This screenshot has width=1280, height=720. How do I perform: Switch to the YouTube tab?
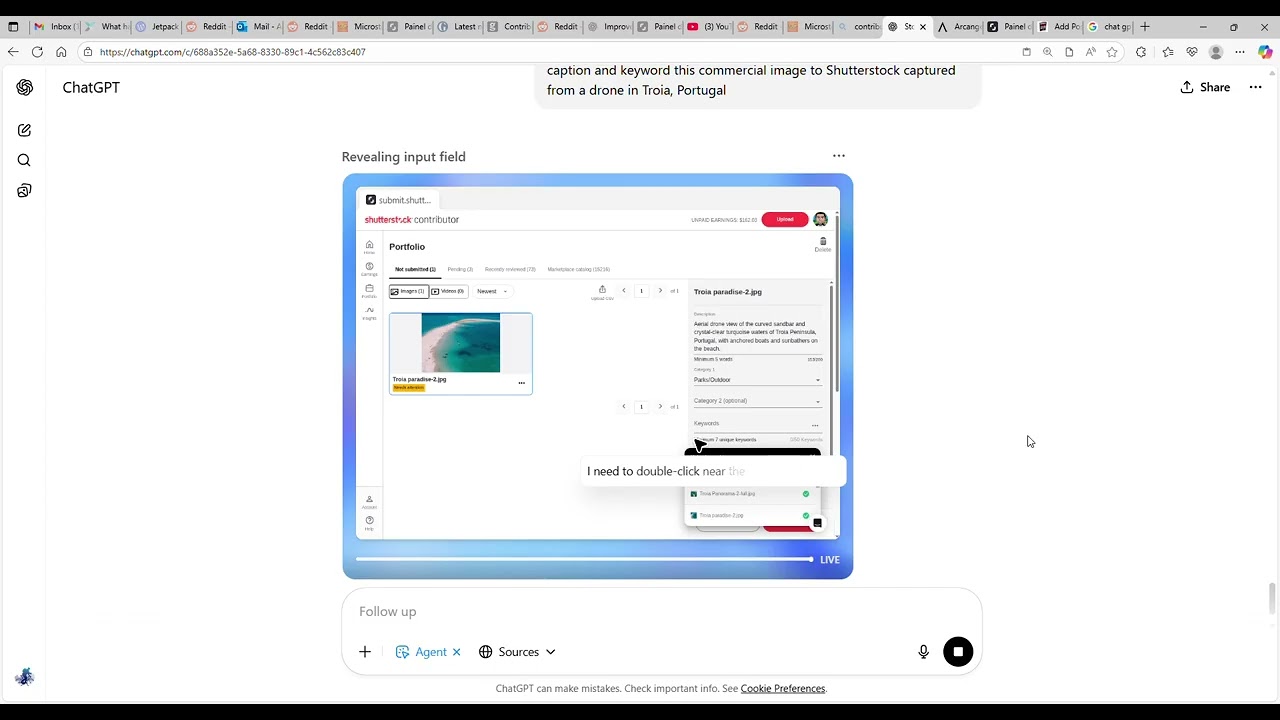[709, 27]
